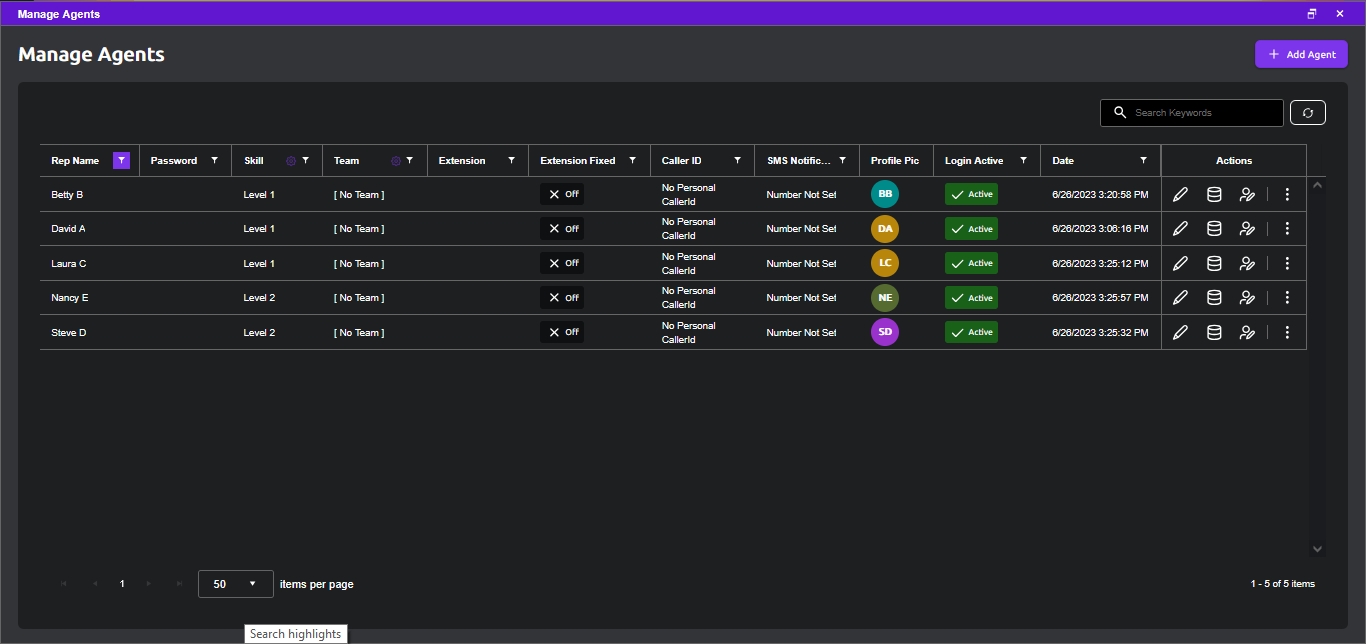Open Login Active column filter
The height and width of the screenshot is (644, 1366).
tap(1023, 161)
